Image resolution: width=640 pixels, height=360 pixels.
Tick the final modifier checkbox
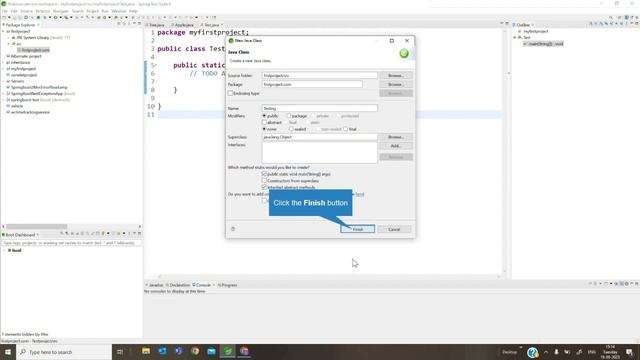346,129
